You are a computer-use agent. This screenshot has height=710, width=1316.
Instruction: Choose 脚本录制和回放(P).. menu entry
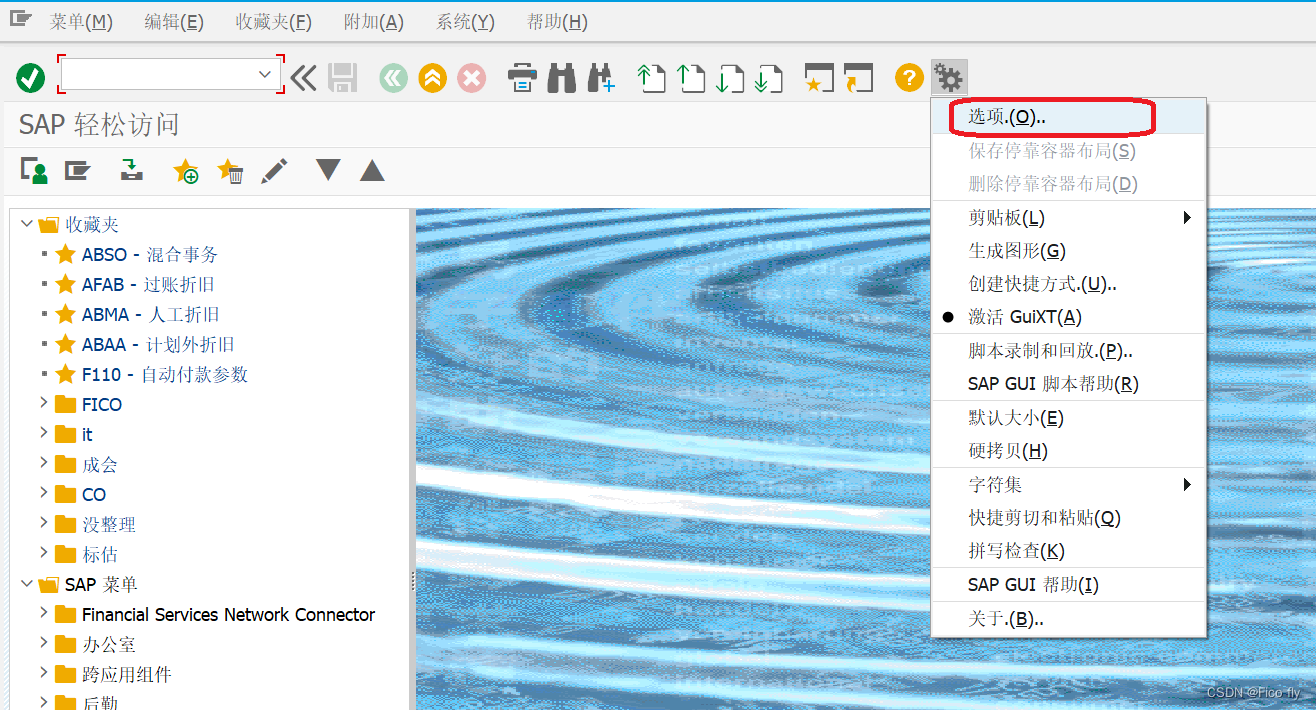click(1069, 351)
